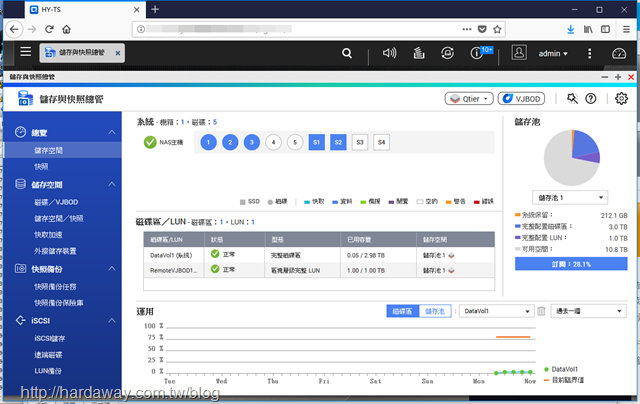Open 快取加速 in the sidebar
The image size is (640, 404).
(x=48, y=235)
